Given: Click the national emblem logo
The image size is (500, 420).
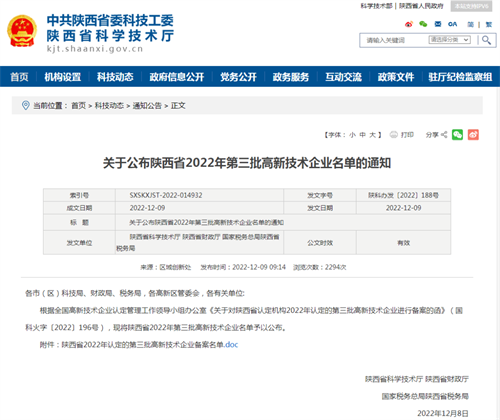Looking at the screenshot, I should [x=22, y=31].
